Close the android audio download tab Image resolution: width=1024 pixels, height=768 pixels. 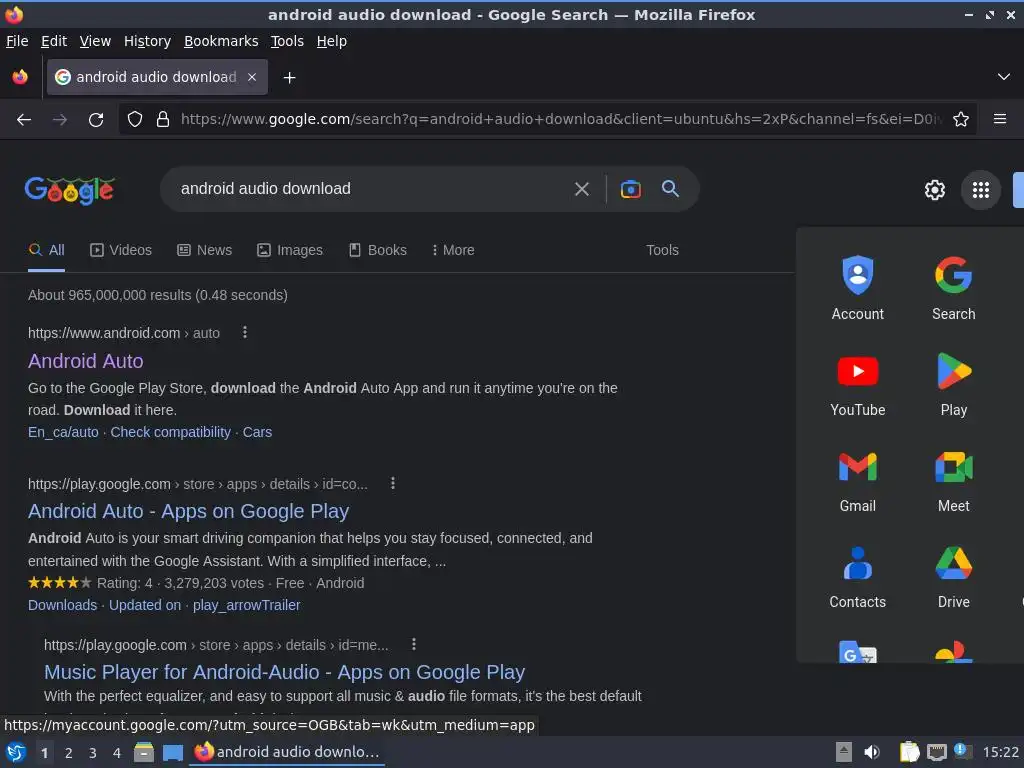tap(252, 77)
